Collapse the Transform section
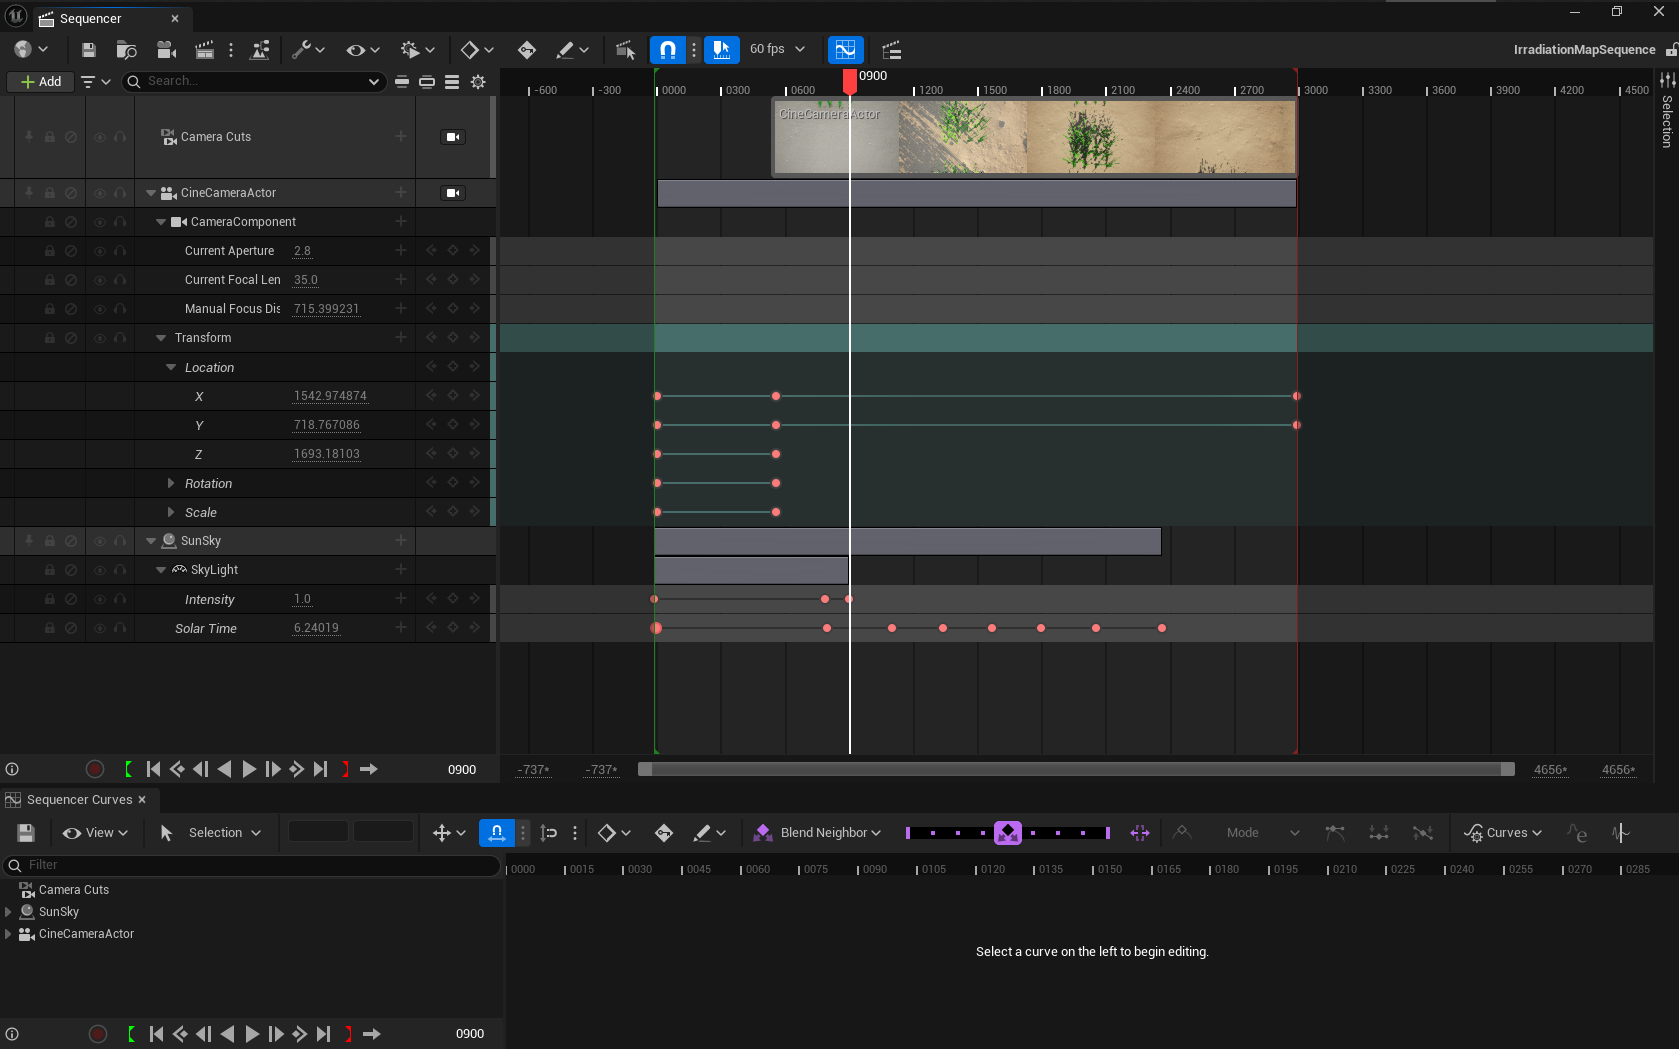This screenshot has width=1679, height=1049. [x=161, y=337]
